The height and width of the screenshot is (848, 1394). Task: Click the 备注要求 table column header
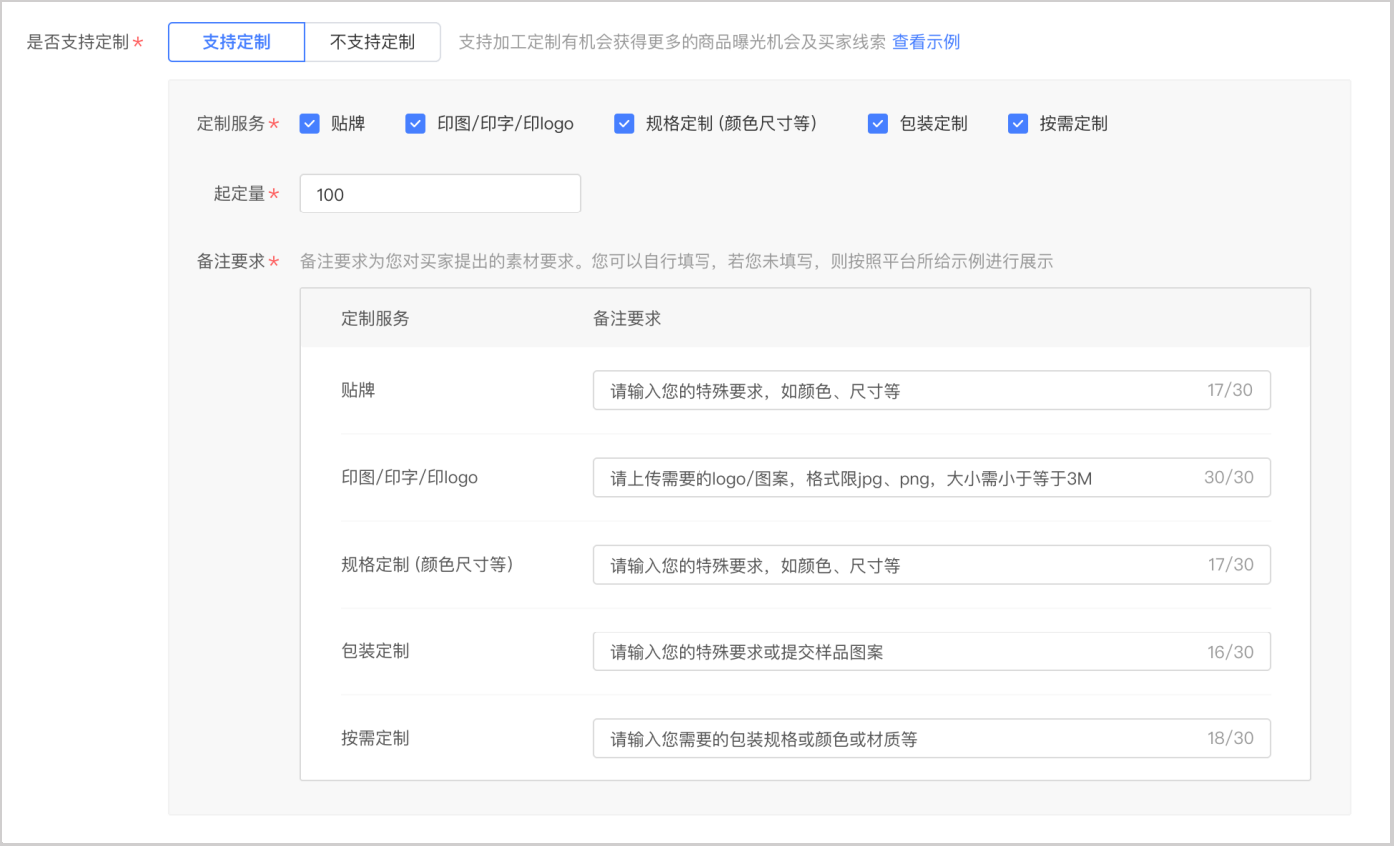point(627,319)
